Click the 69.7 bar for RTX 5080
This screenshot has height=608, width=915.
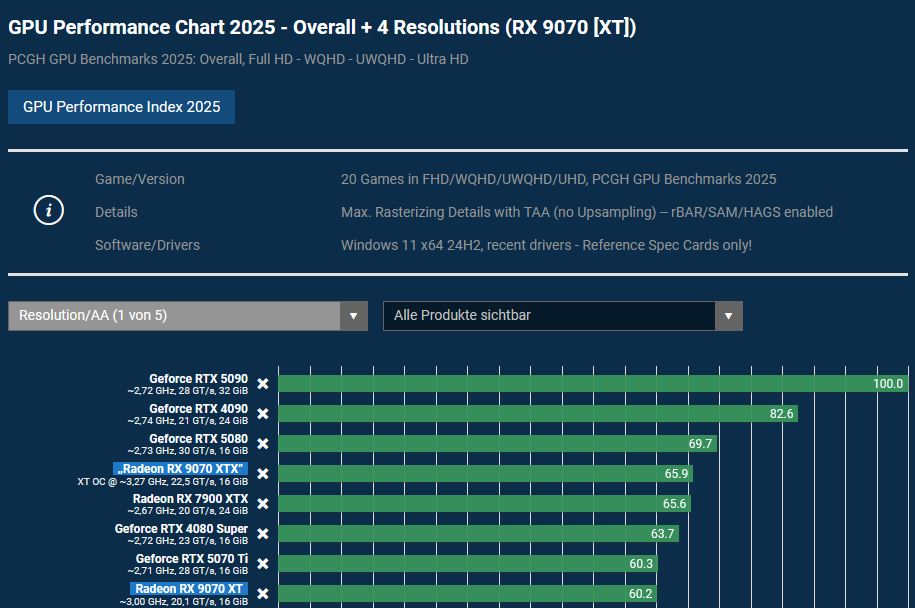tap(497, 444)
